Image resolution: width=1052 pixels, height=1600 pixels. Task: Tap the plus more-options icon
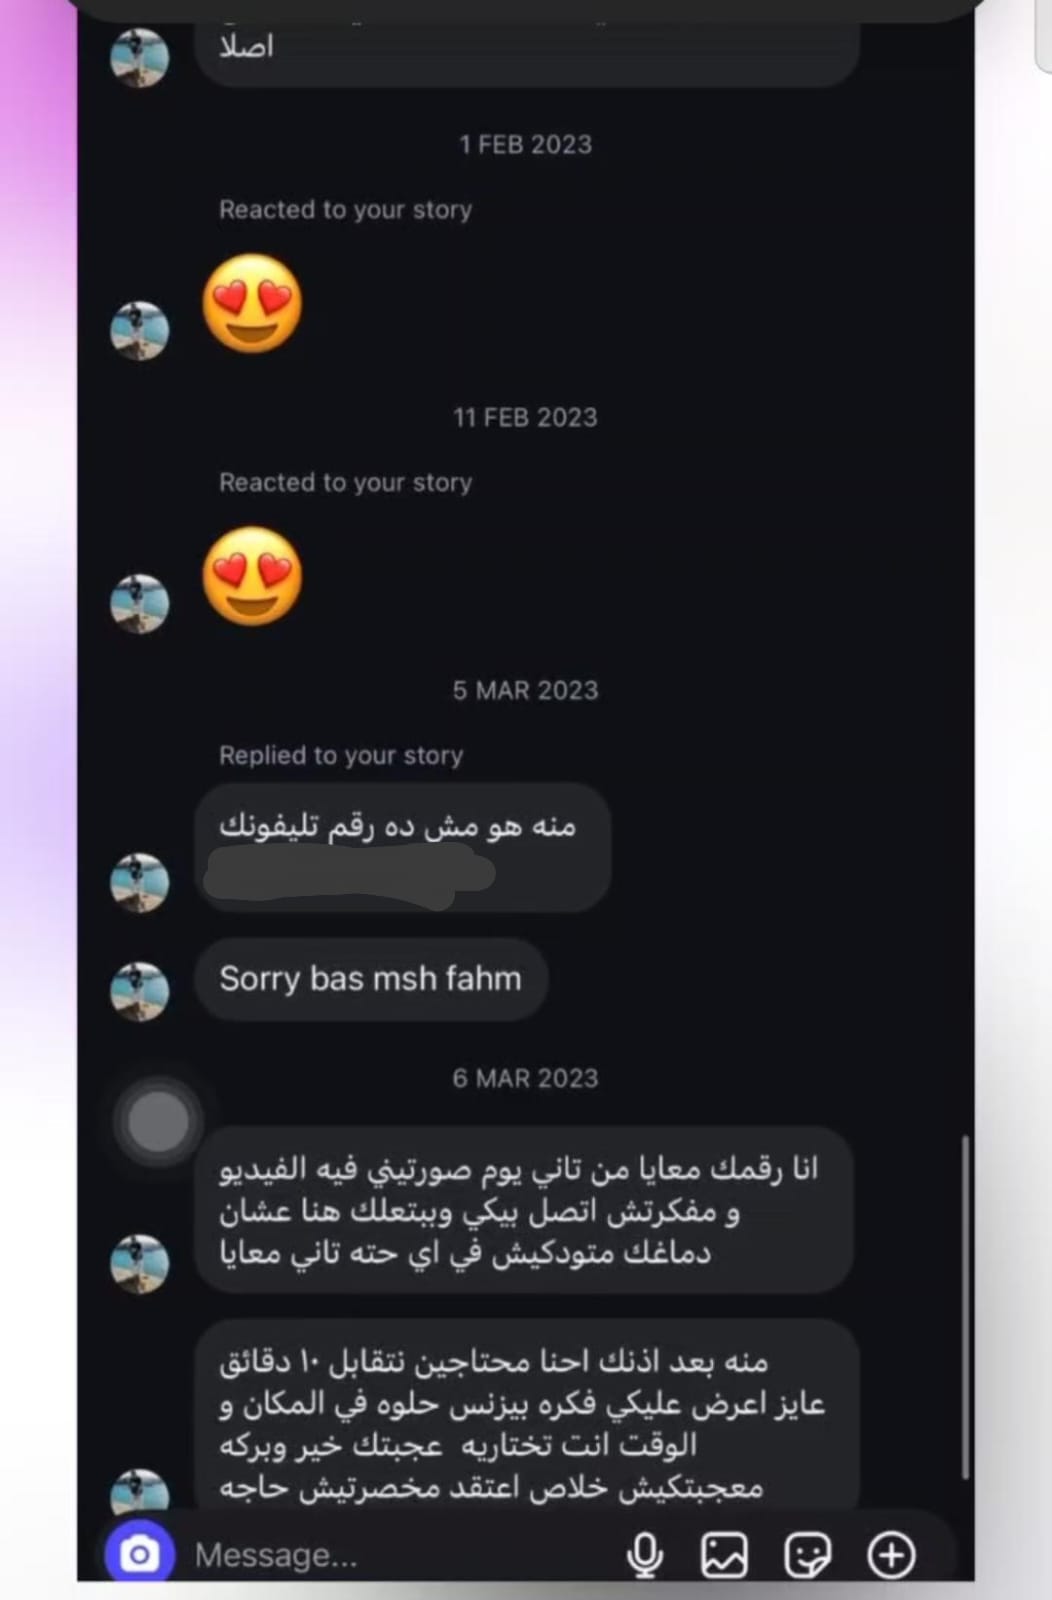pos(891,1556)
